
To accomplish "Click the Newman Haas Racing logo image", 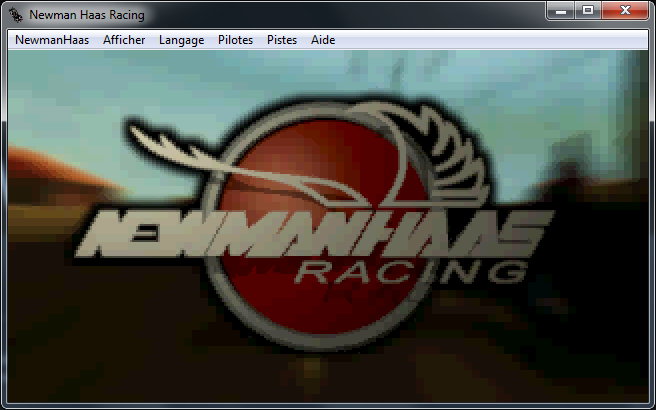I will click(315, 222).
